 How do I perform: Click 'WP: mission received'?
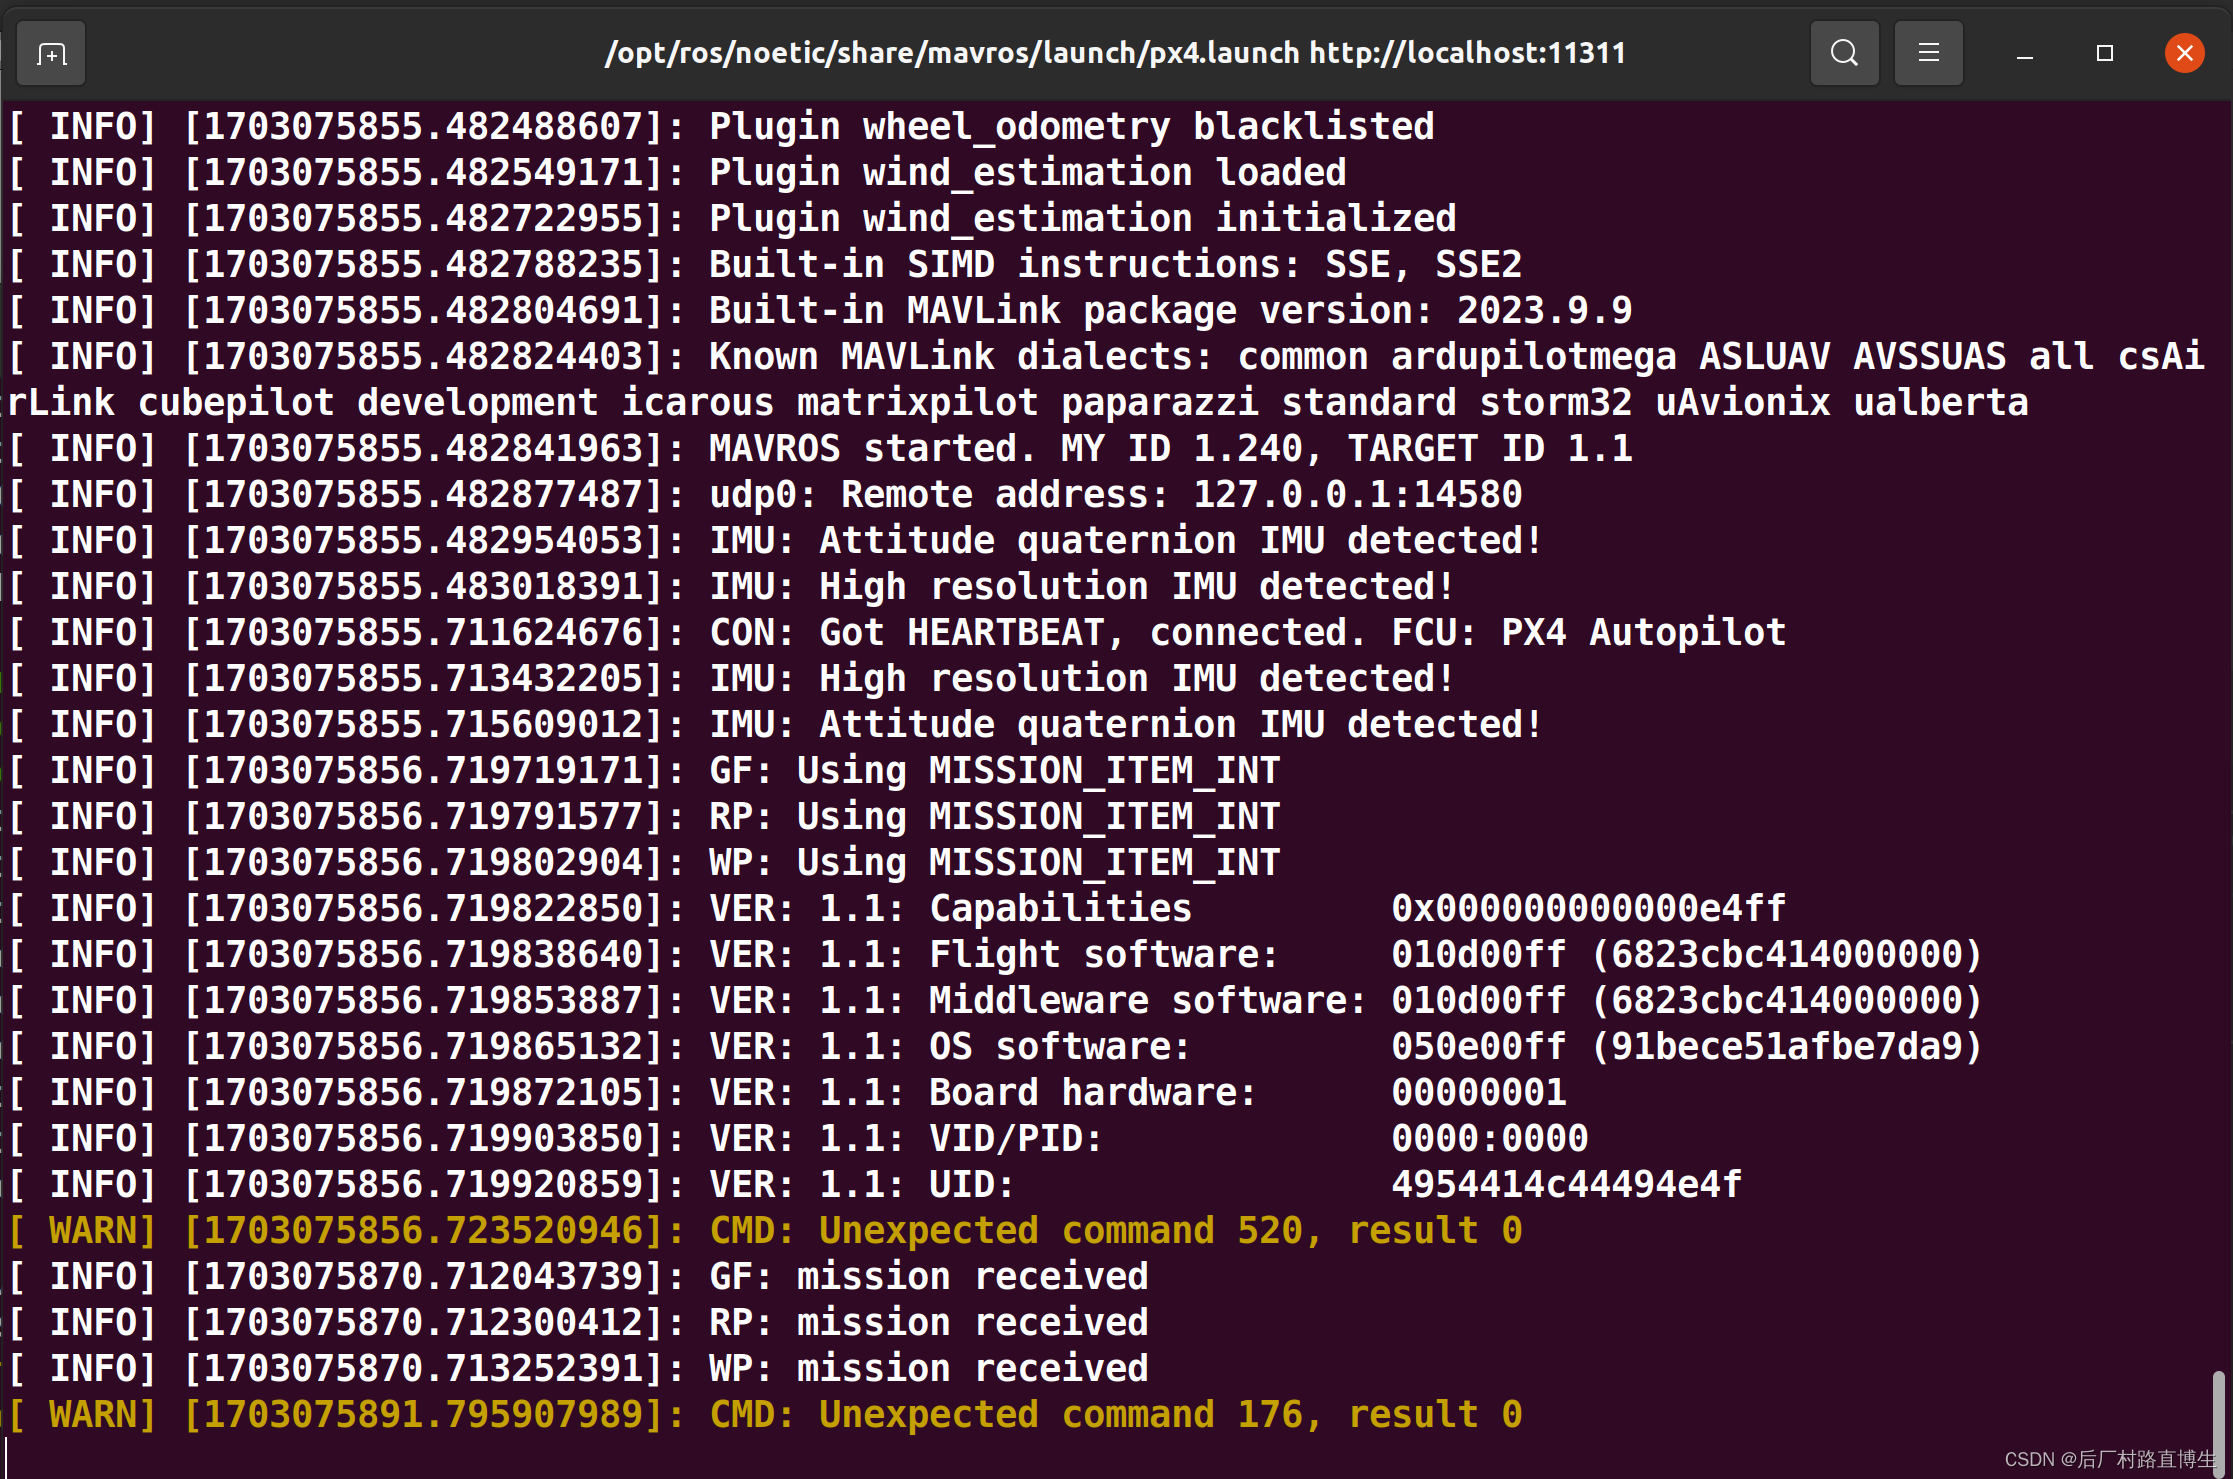coord(929,1369)
